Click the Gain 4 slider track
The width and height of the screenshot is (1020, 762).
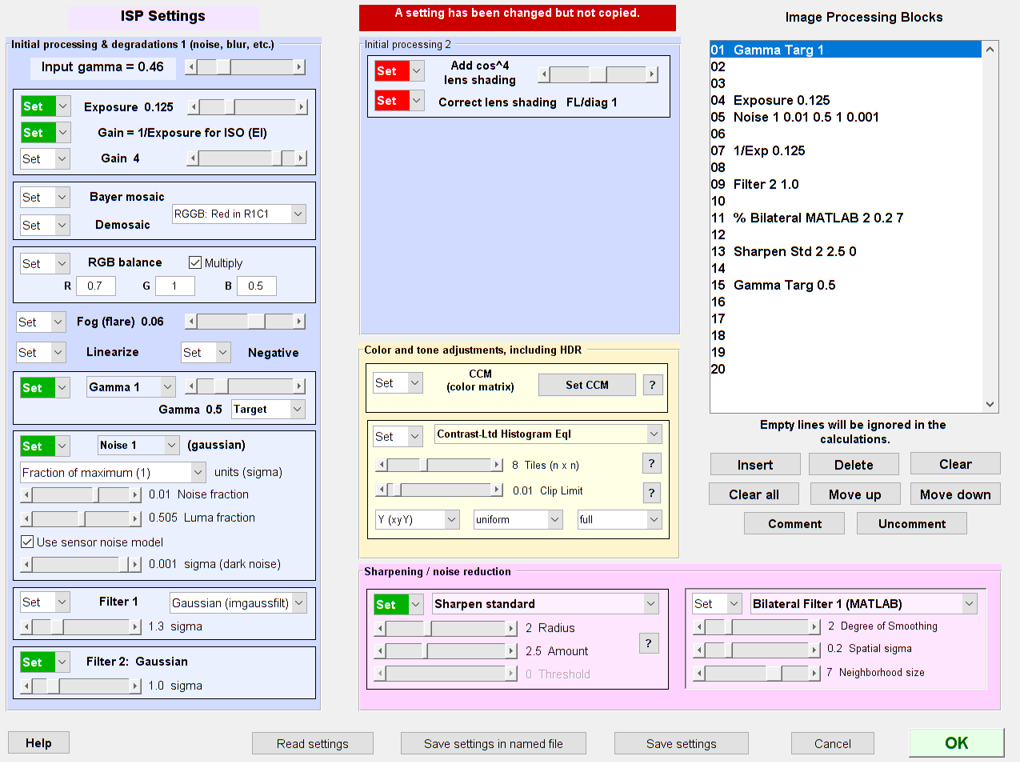(x=240, y=158)
